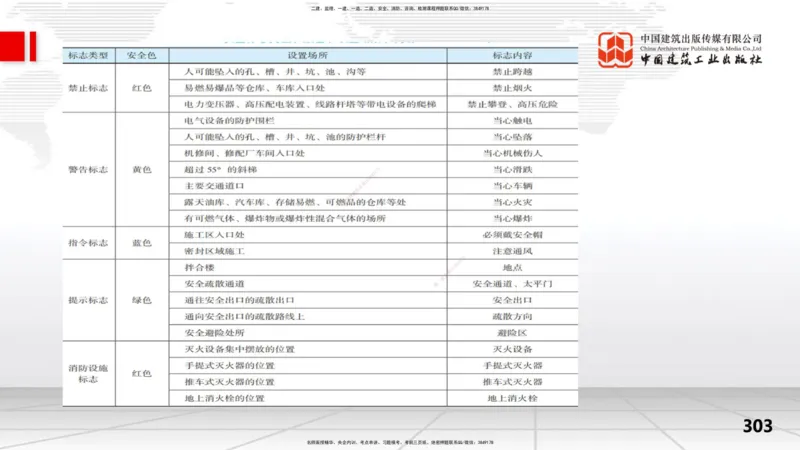Select the 通往安全出口的疏散出口 cell
The image size is (800, 450).
pyautogui.click(x=308, y=300)
